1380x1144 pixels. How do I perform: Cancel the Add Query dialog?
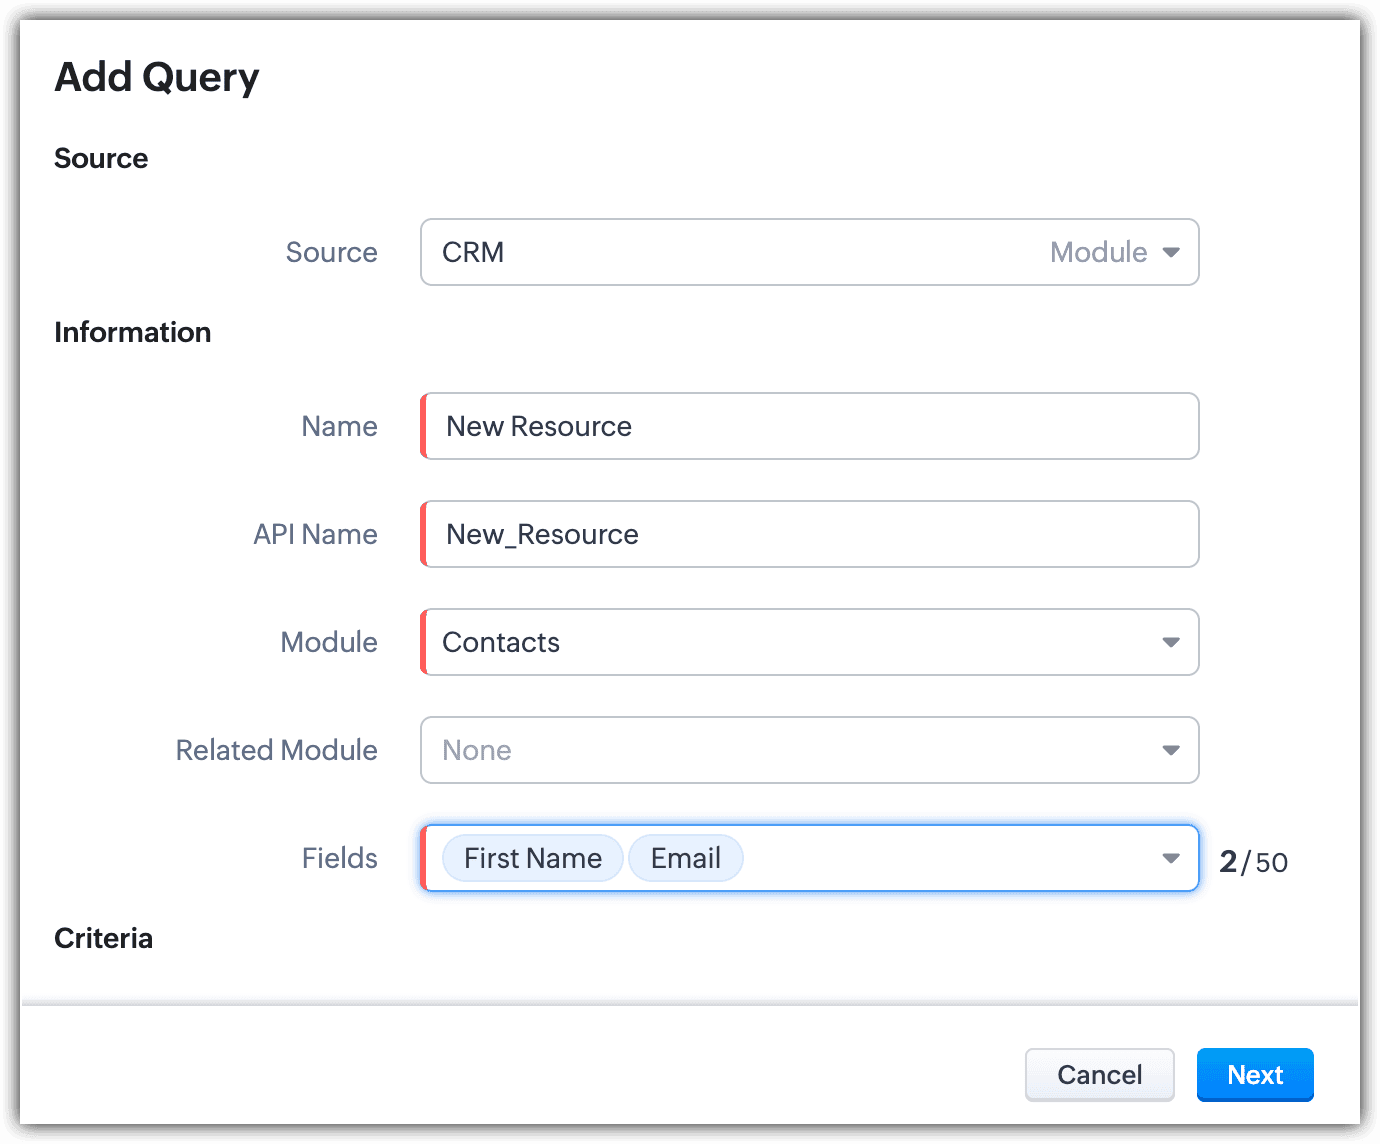[1099, 1074]
